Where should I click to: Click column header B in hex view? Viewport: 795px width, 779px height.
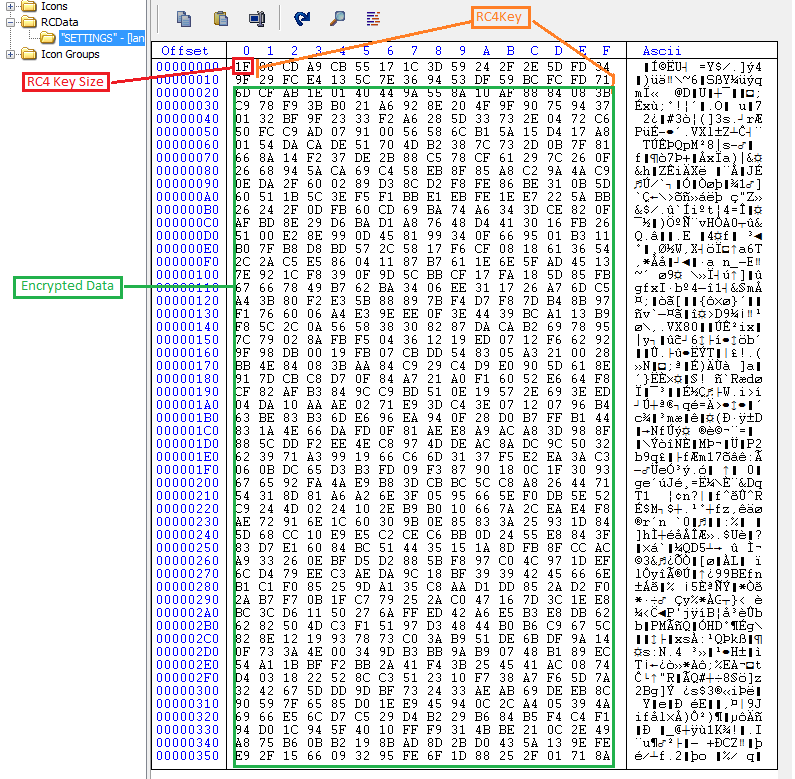[x=510, y=51]
